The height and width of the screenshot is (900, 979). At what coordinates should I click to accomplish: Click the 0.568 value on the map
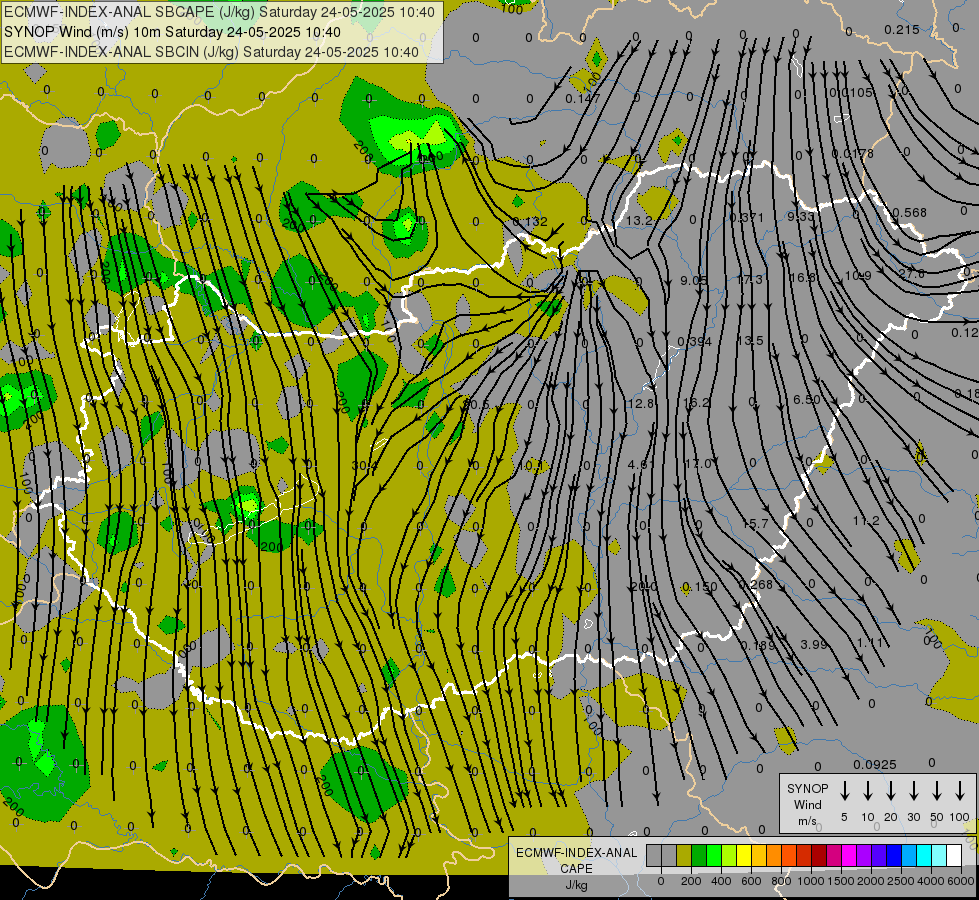tap(910, 213)
